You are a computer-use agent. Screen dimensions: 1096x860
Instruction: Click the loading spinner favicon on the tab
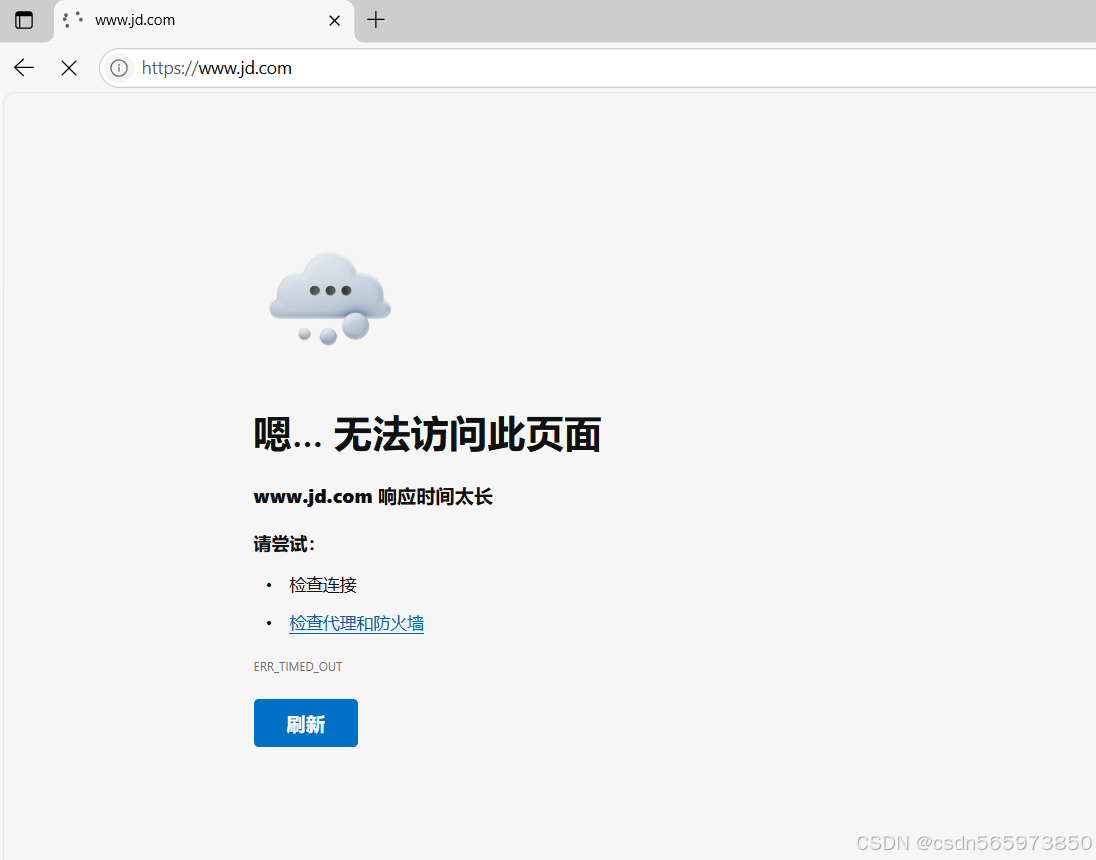tap(70, 19)
